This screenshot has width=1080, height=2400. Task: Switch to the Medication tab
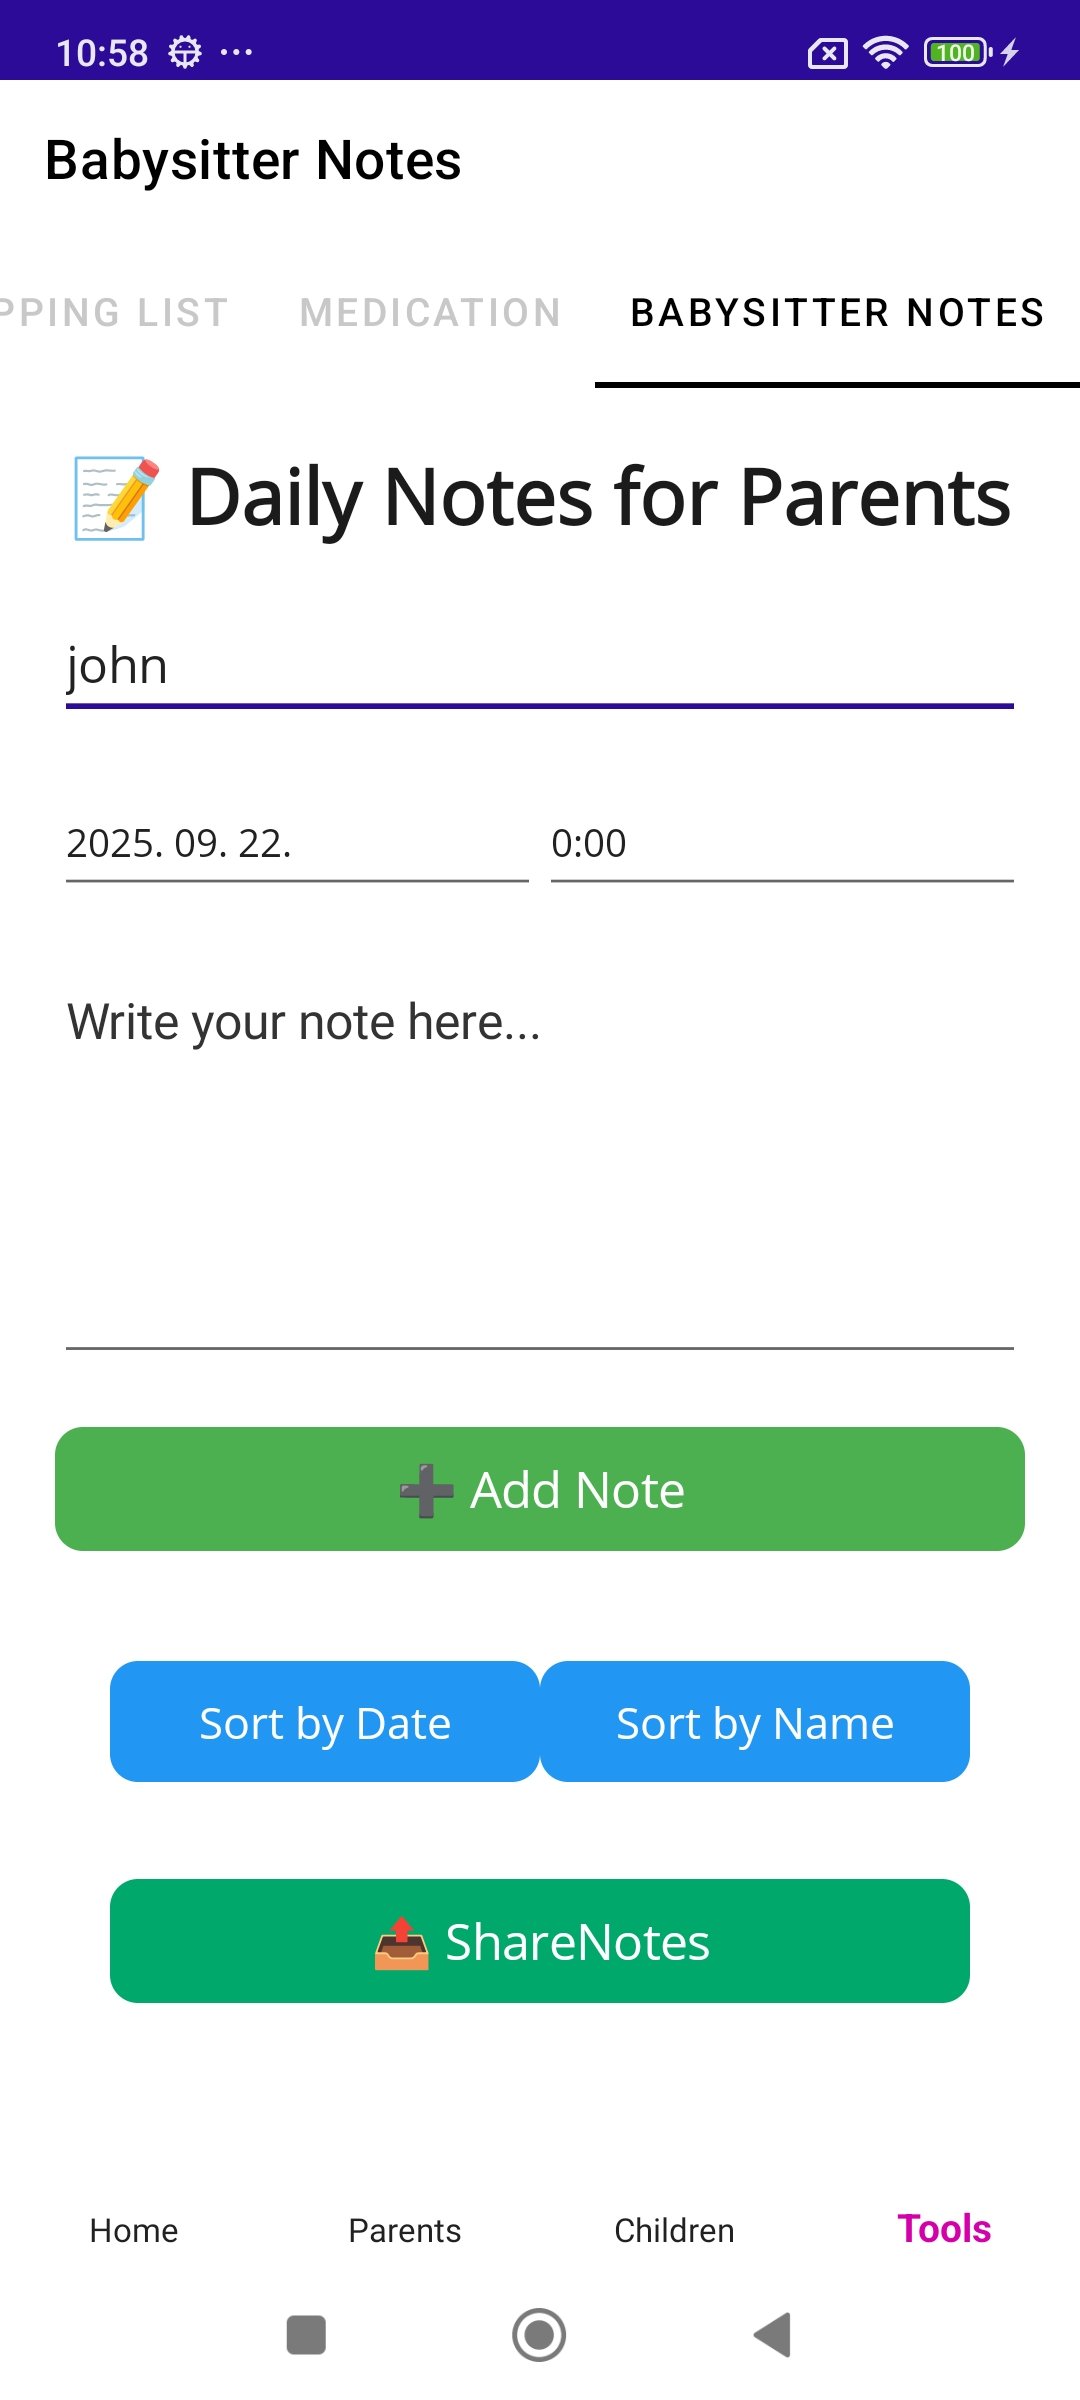coord(430,313)
